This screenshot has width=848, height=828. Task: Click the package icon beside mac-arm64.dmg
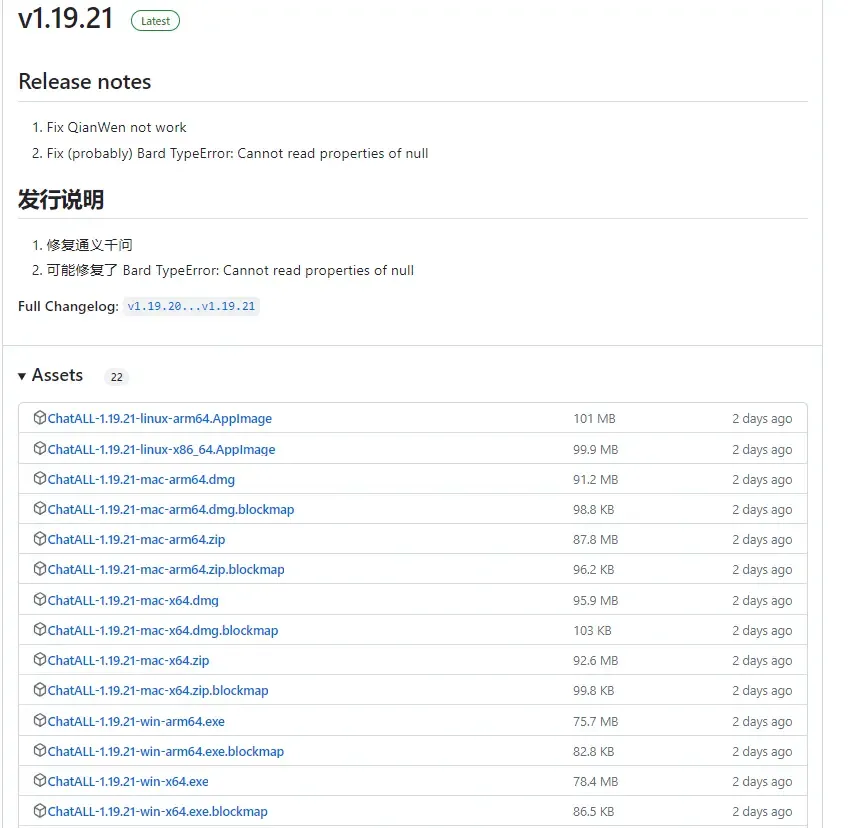point(39,478)
